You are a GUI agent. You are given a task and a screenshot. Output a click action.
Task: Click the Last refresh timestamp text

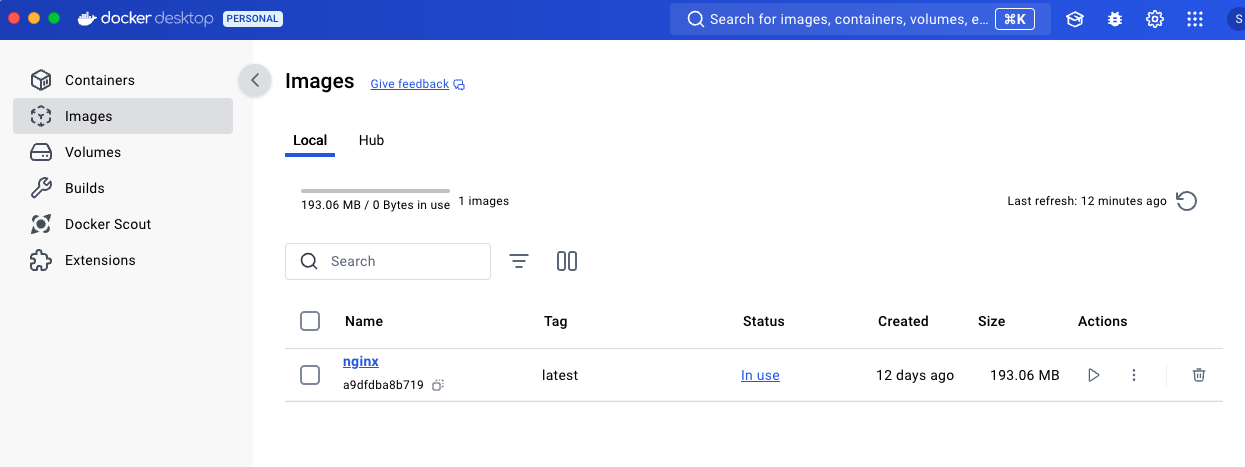1087,201
